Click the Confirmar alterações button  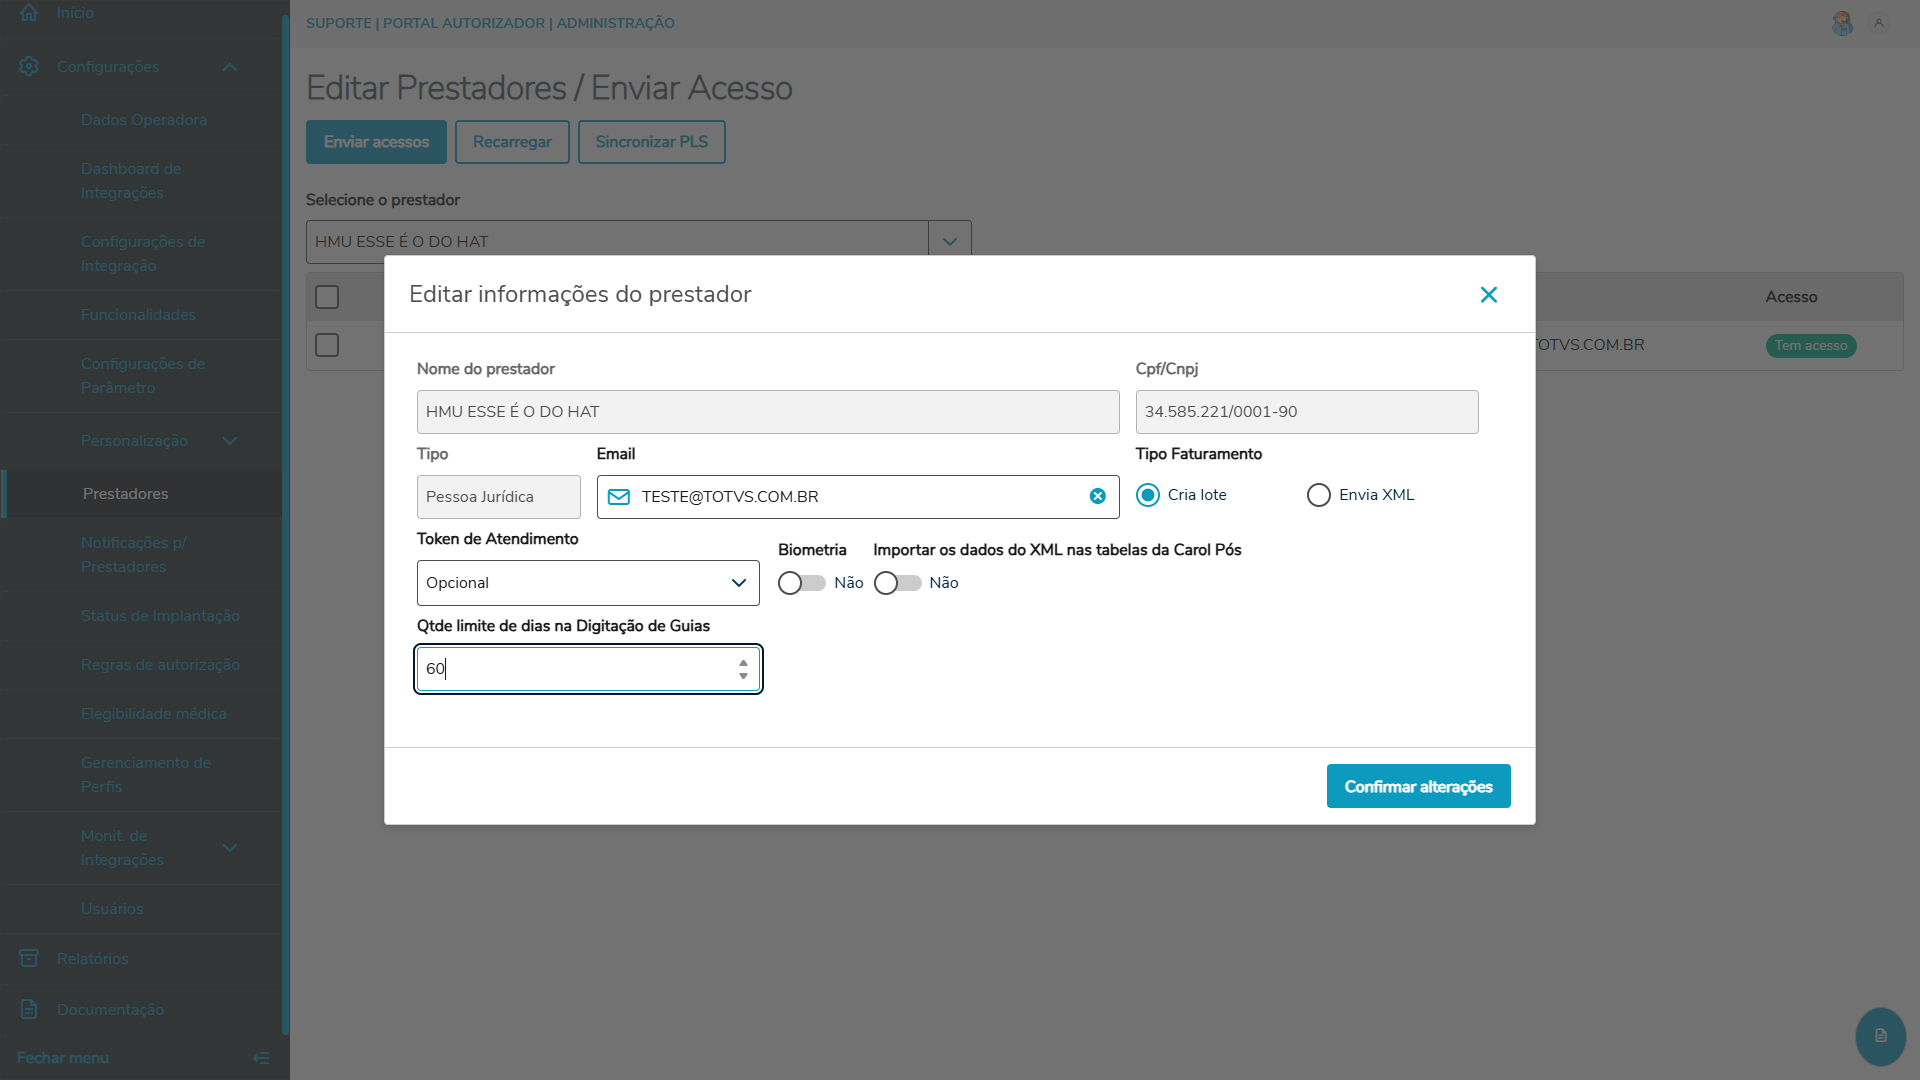1418,786
